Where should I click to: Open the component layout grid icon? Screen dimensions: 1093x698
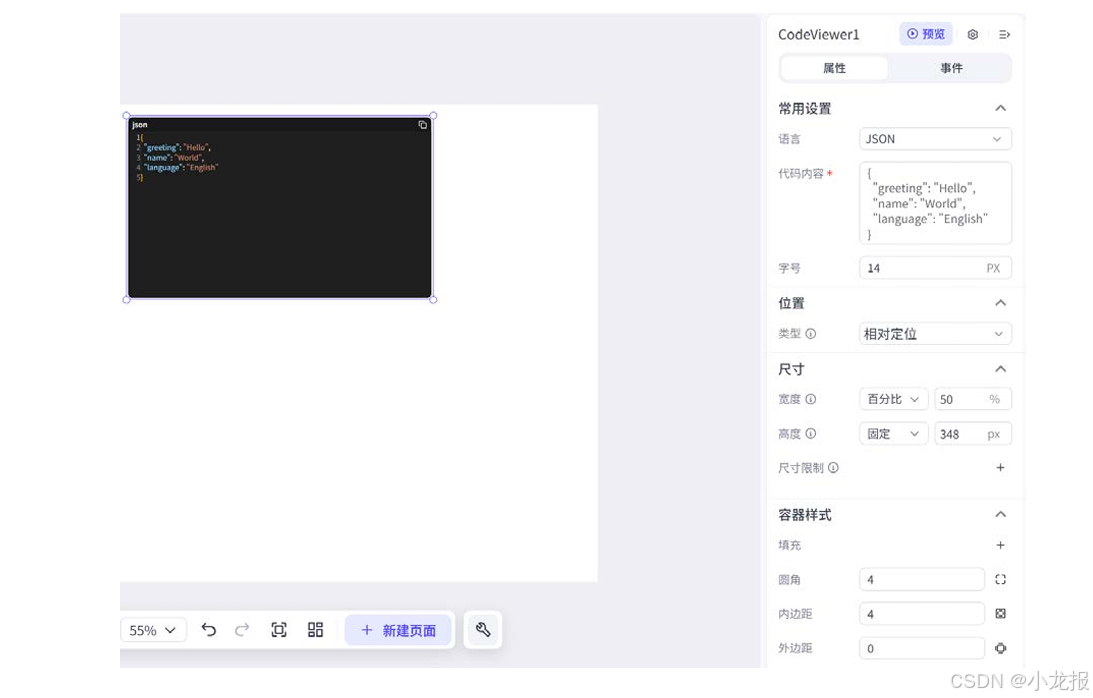pyautogui.click(x=315, y=630)
